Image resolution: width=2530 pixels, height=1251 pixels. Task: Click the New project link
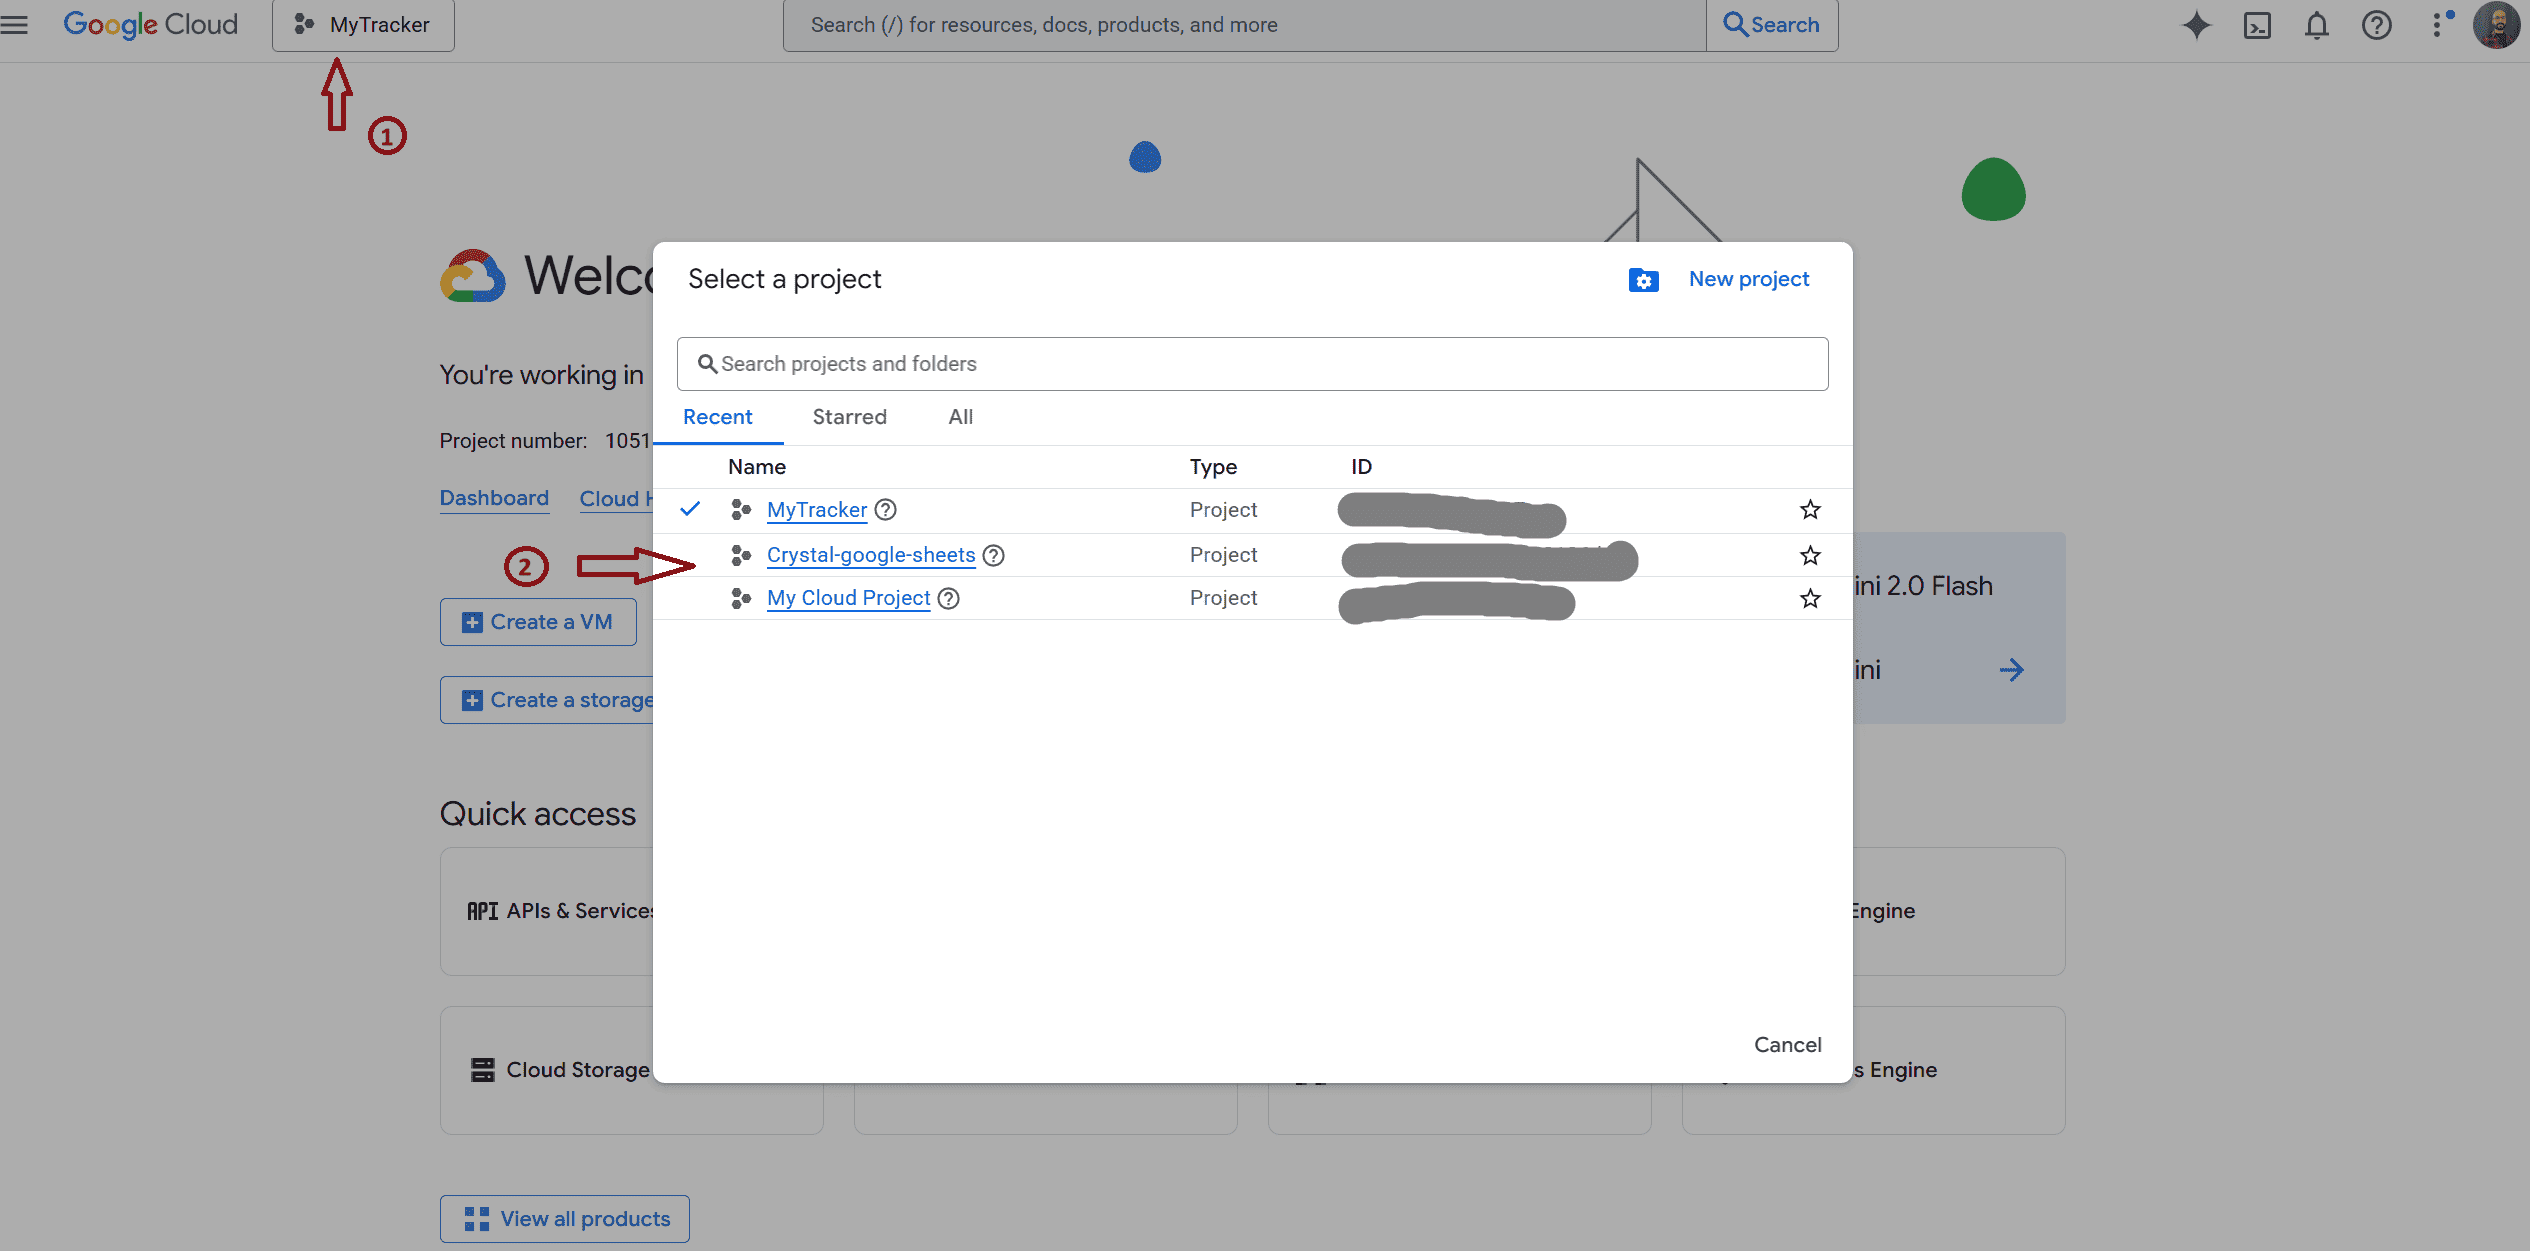(x=1749, y=279)
